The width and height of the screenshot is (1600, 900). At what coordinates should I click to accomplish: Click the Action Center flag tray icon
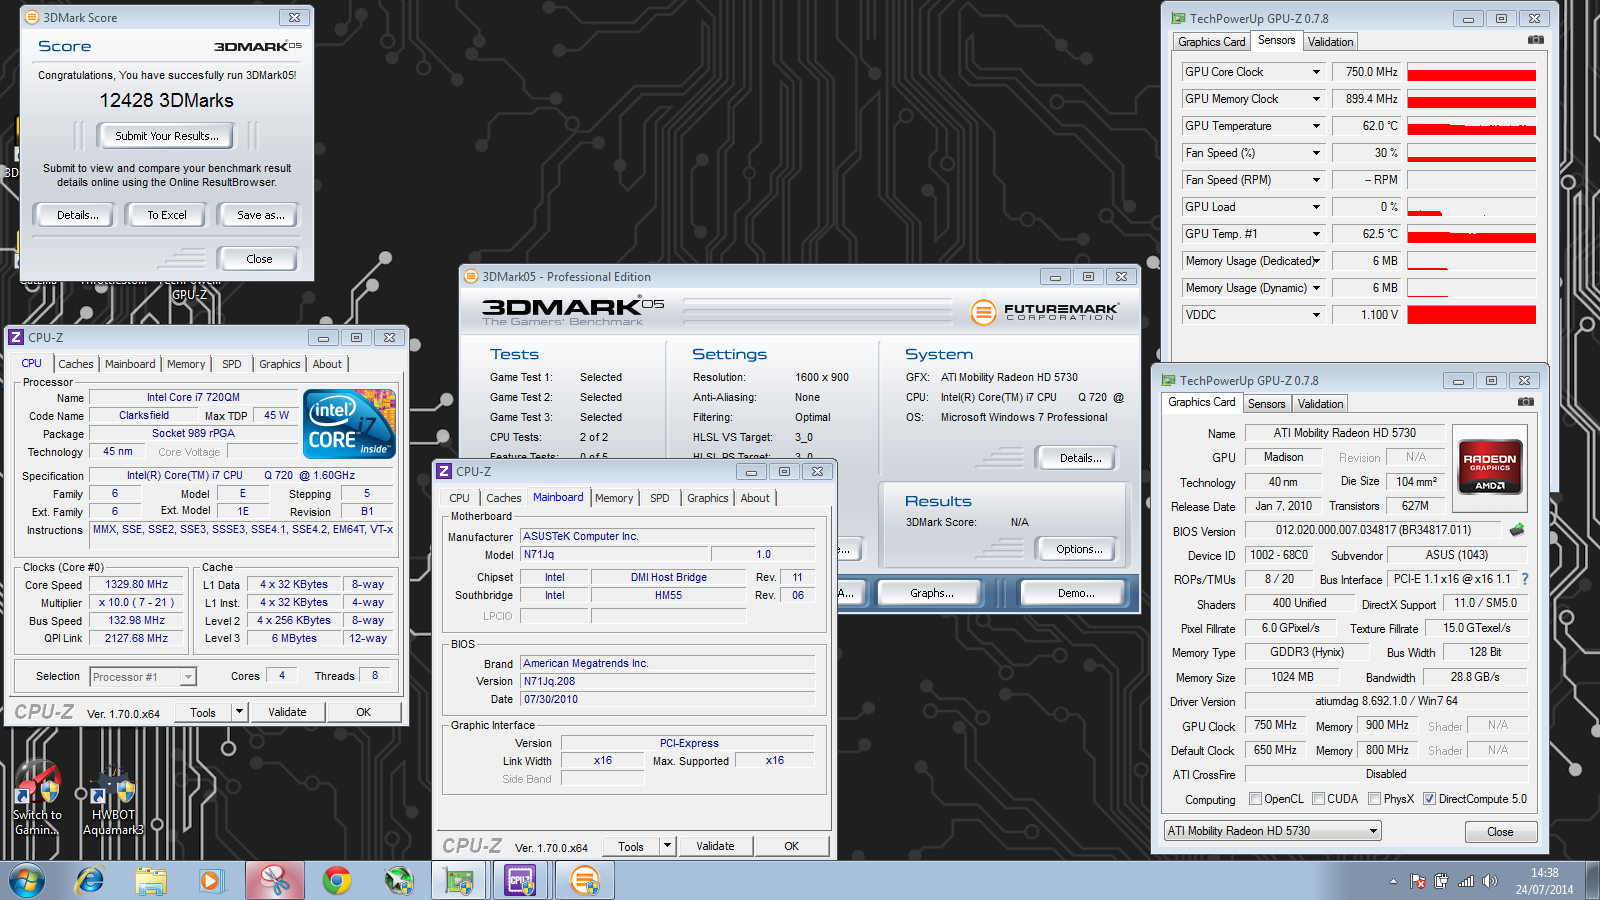click(1418, 881)
